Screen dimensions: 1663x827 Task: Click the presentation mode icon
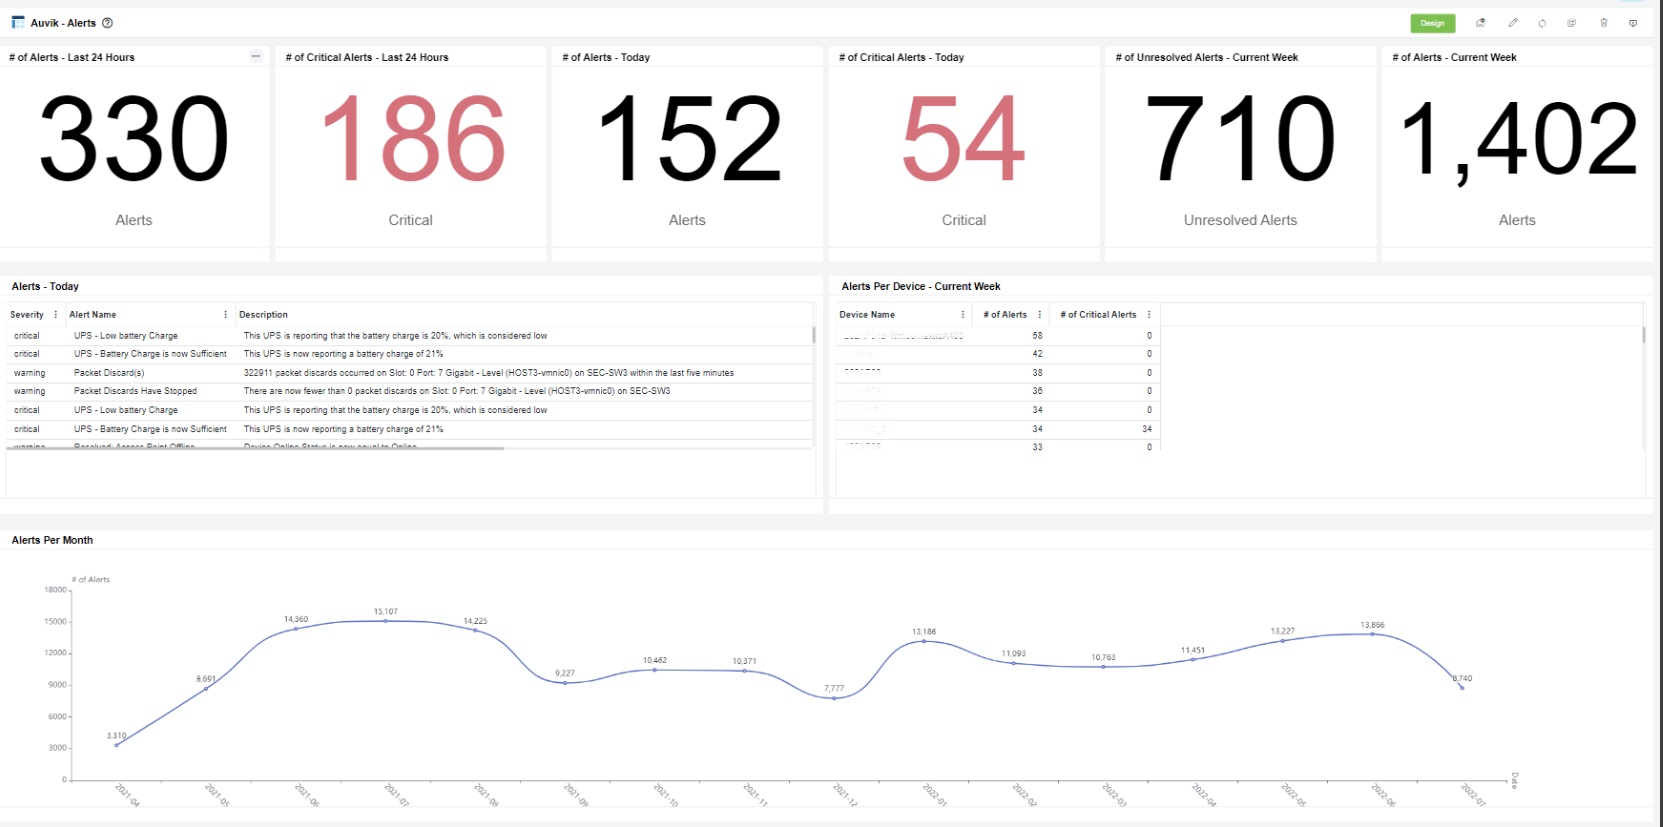click(x=1633, y=23)
